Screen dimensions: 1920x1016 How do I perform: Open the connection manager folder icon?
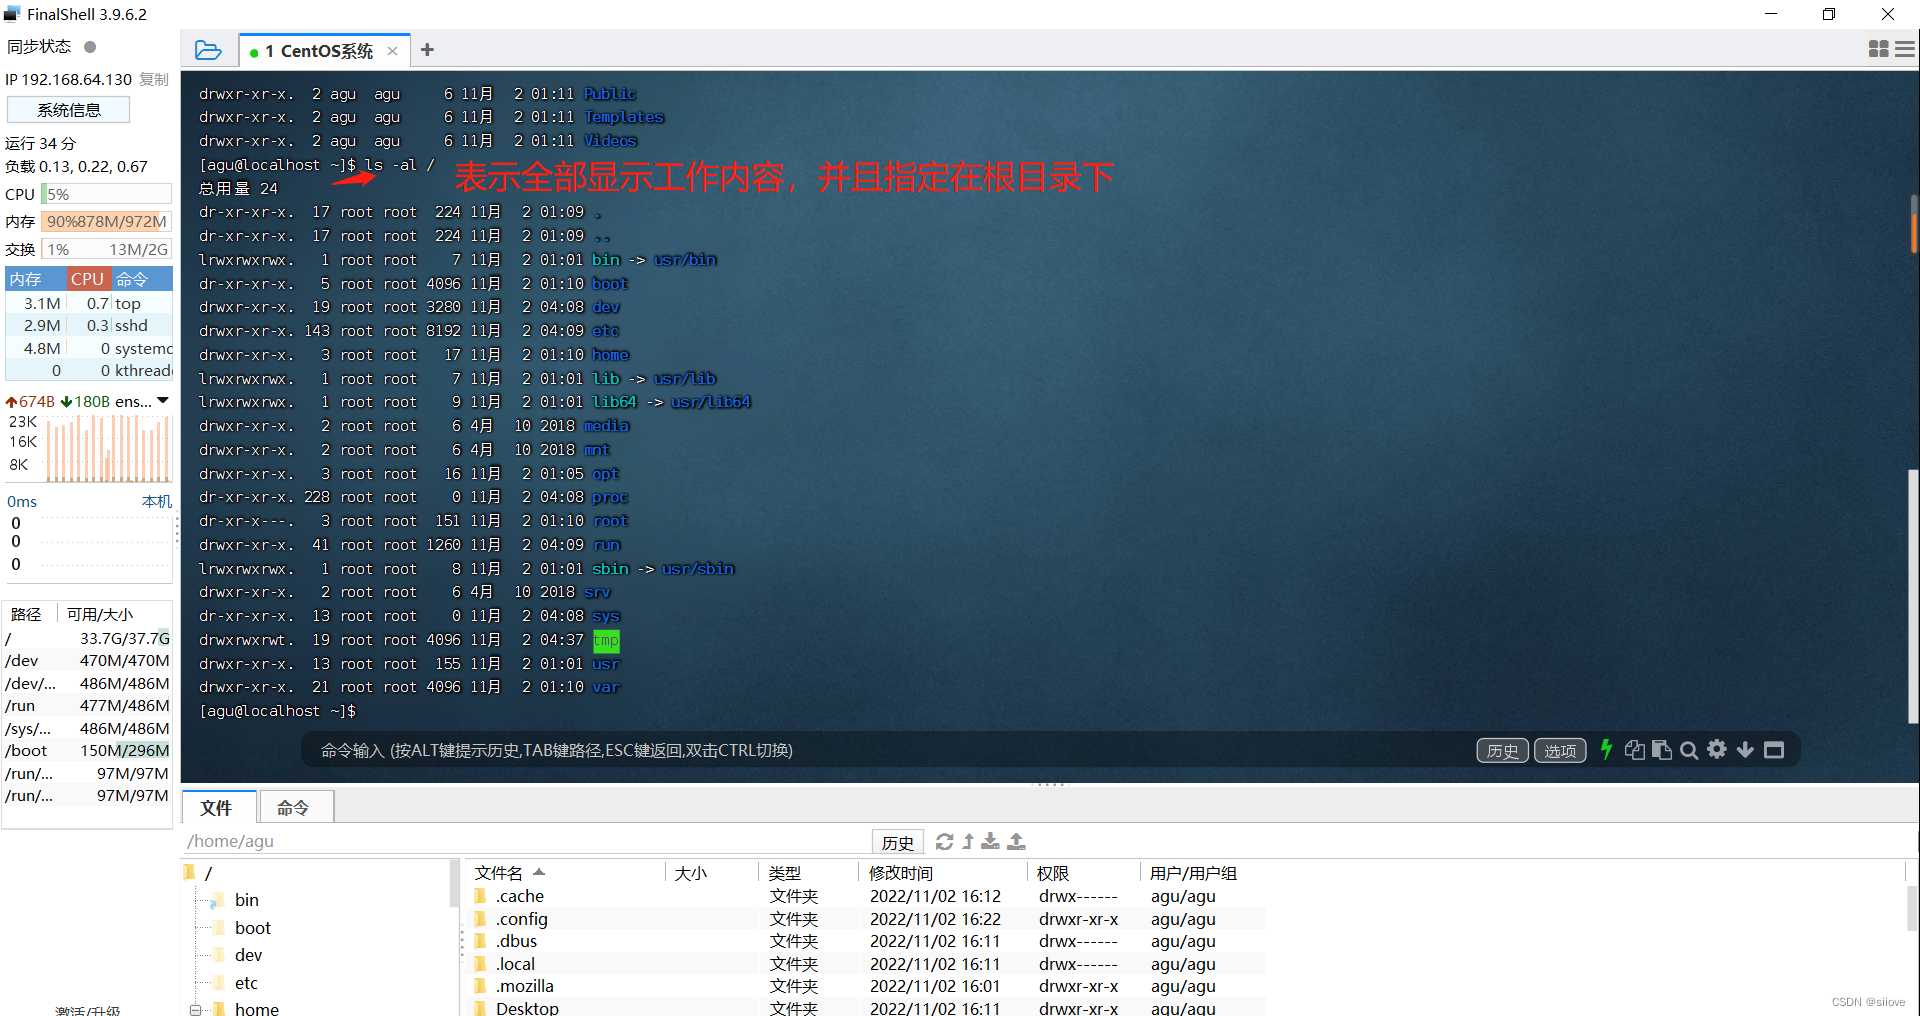(x=208, y=50)
